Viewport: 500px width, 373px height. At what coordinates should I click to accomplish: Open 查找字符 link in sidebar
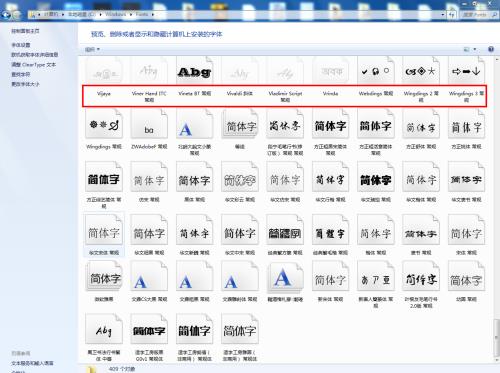(21, 74)
